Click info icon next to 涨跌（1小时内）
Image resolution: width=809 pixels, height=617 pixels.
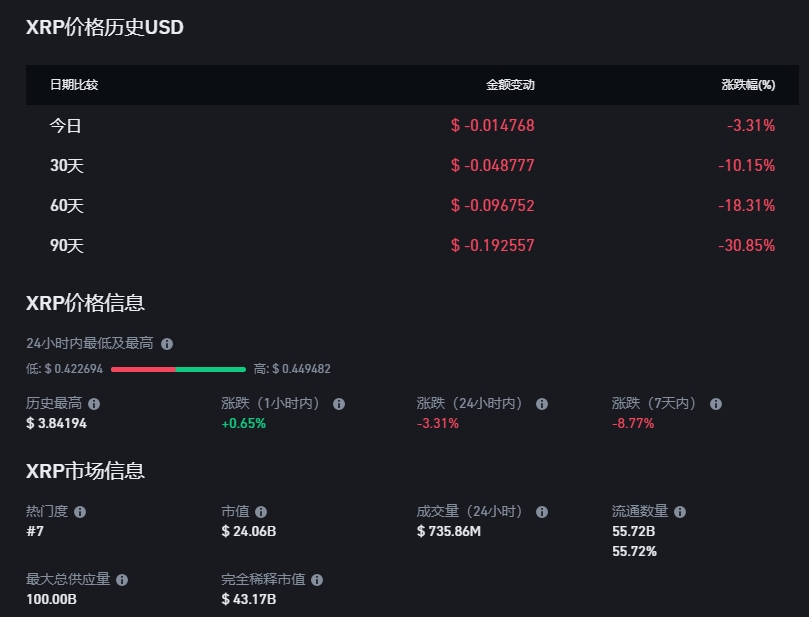(339, 404)
